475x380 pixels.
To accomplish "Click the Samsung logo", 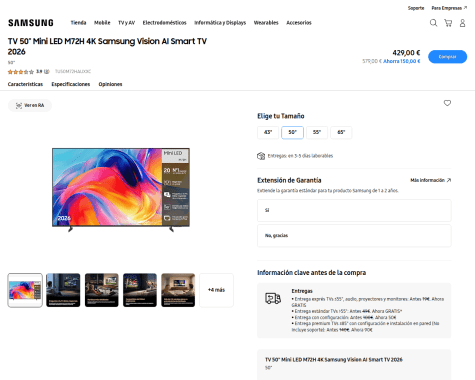I will click(x=31, y=23).
